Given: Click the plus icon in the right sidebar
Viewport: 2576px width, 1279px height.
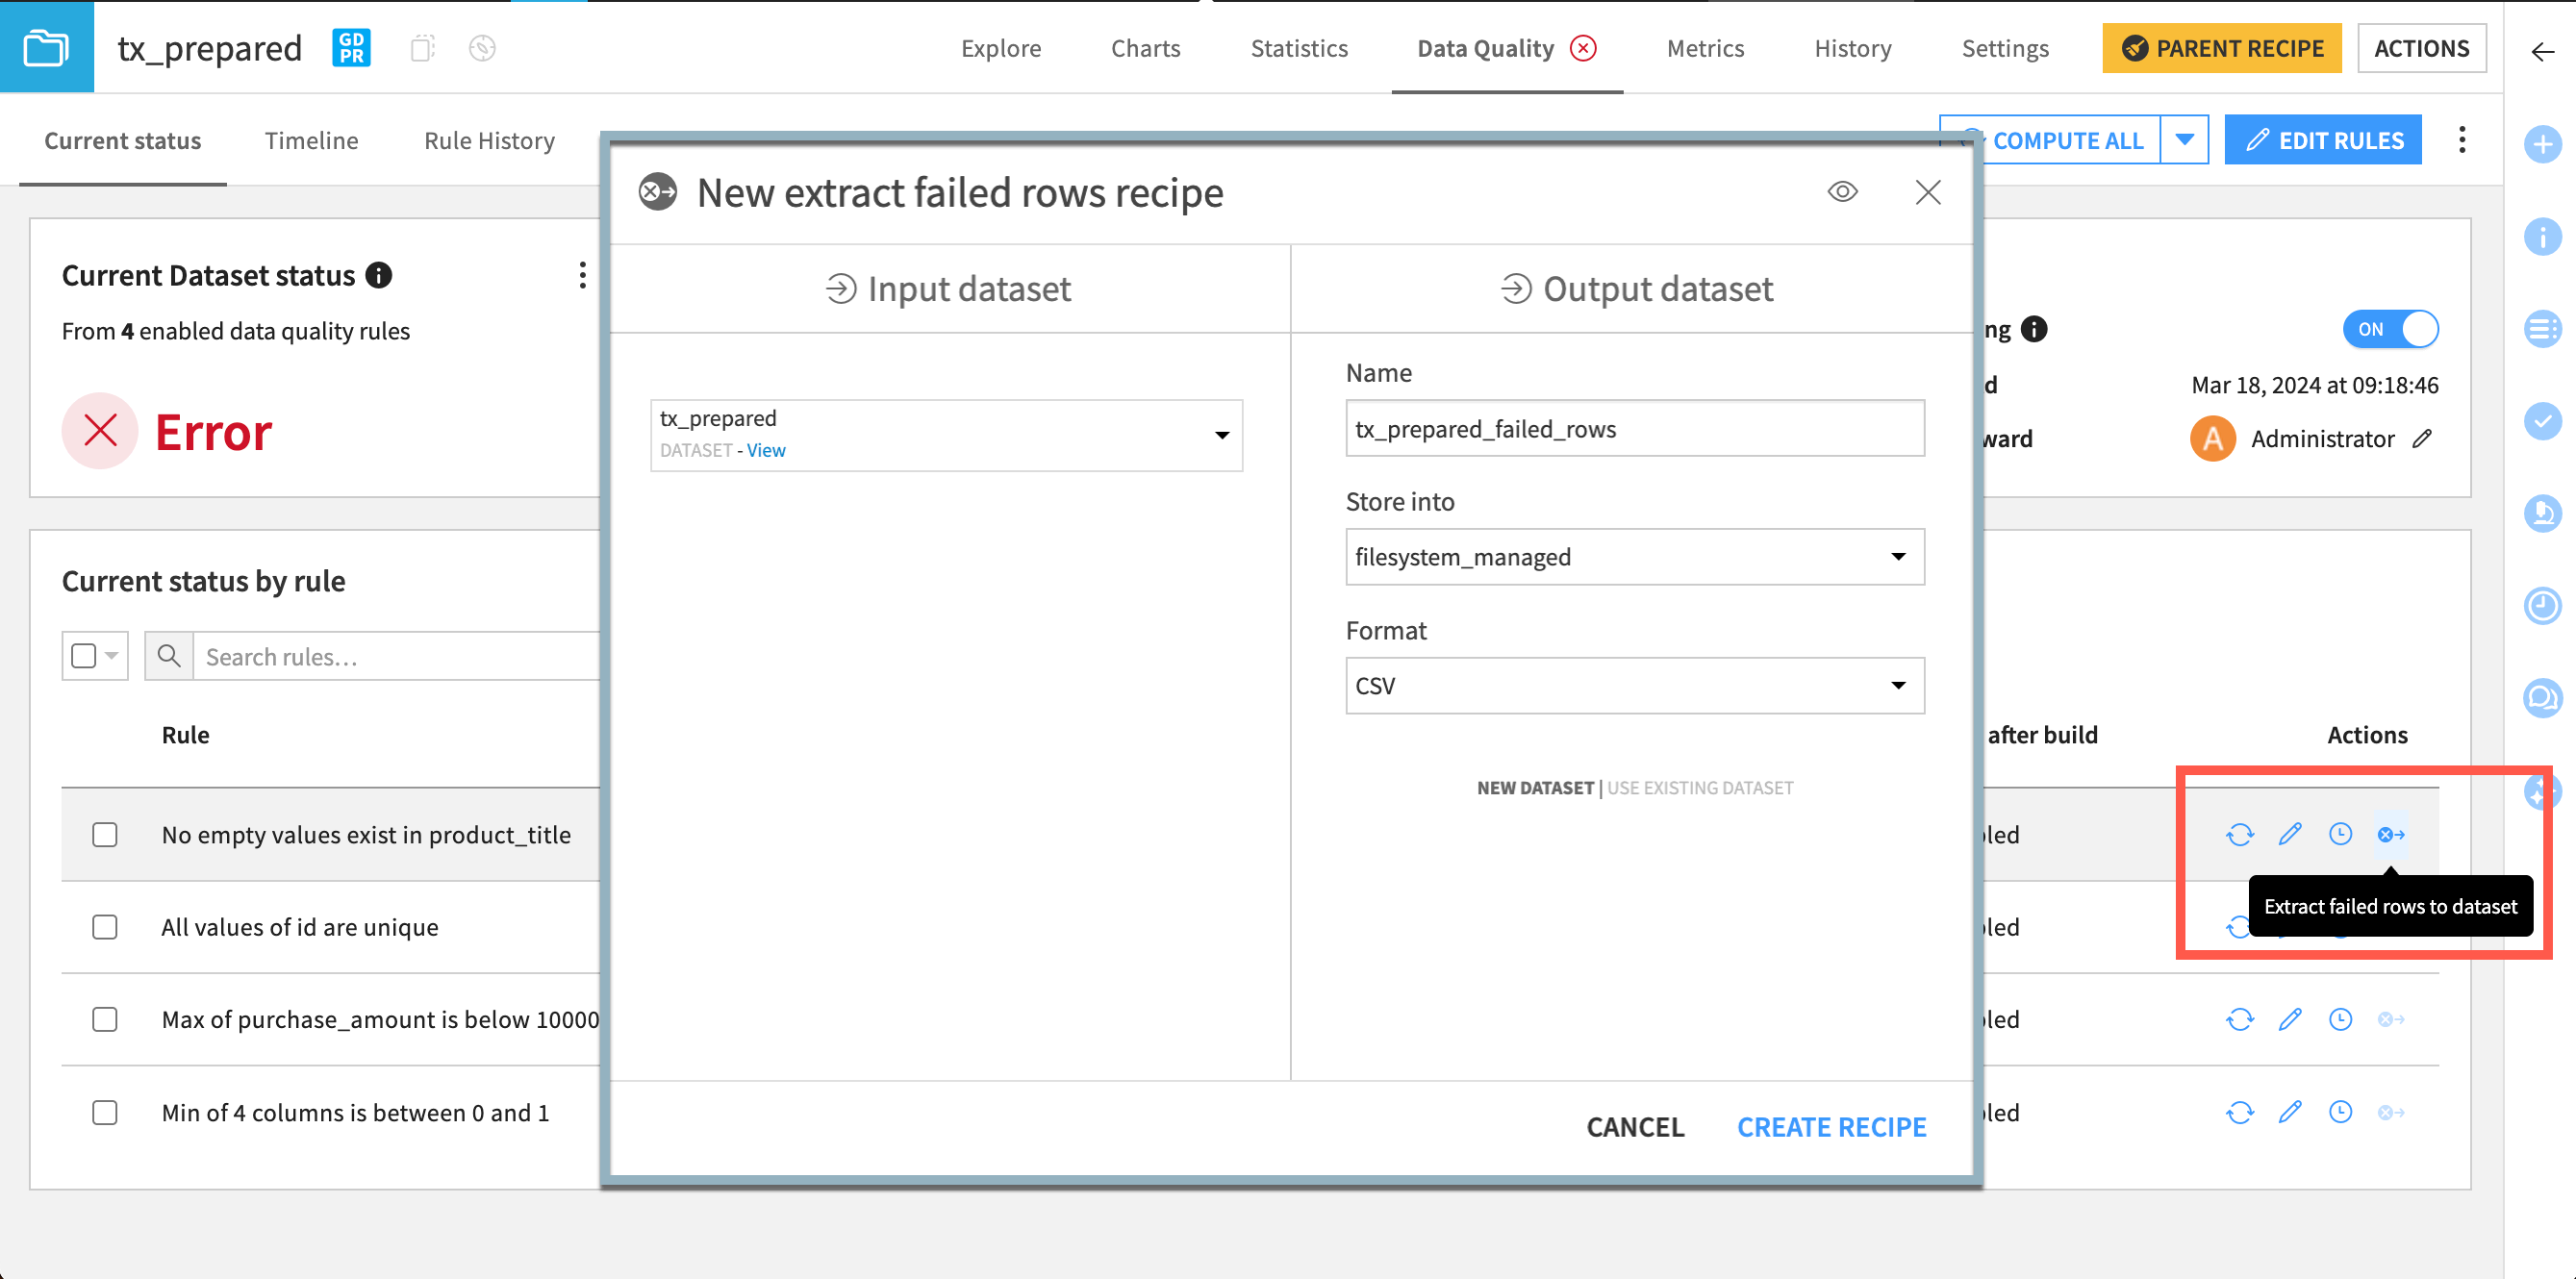Looking at the screenshot, I should tap(2543, 145).
